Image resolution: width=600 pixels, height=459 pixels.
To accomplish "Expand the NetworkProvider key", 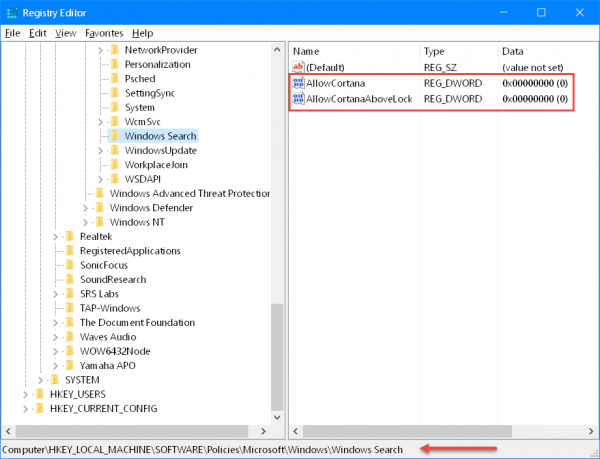I will [100, 50].
